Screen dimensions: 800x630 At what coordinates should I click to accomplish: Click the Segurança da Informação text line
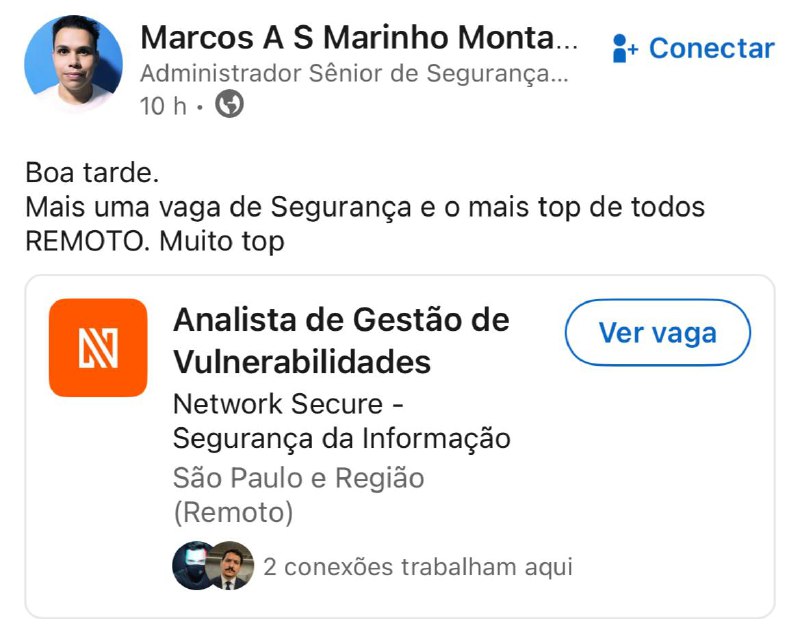(x=341, y=438)
